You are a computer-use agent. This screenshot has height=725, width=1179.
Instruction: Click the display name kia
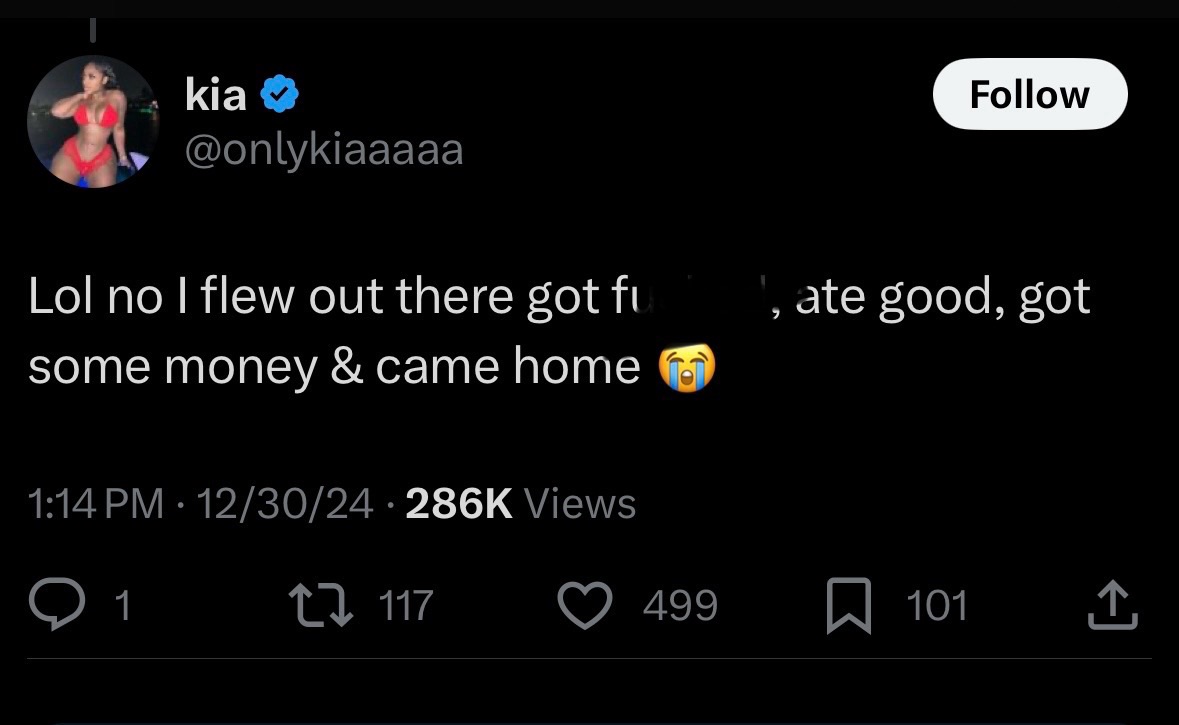(215, 96)
